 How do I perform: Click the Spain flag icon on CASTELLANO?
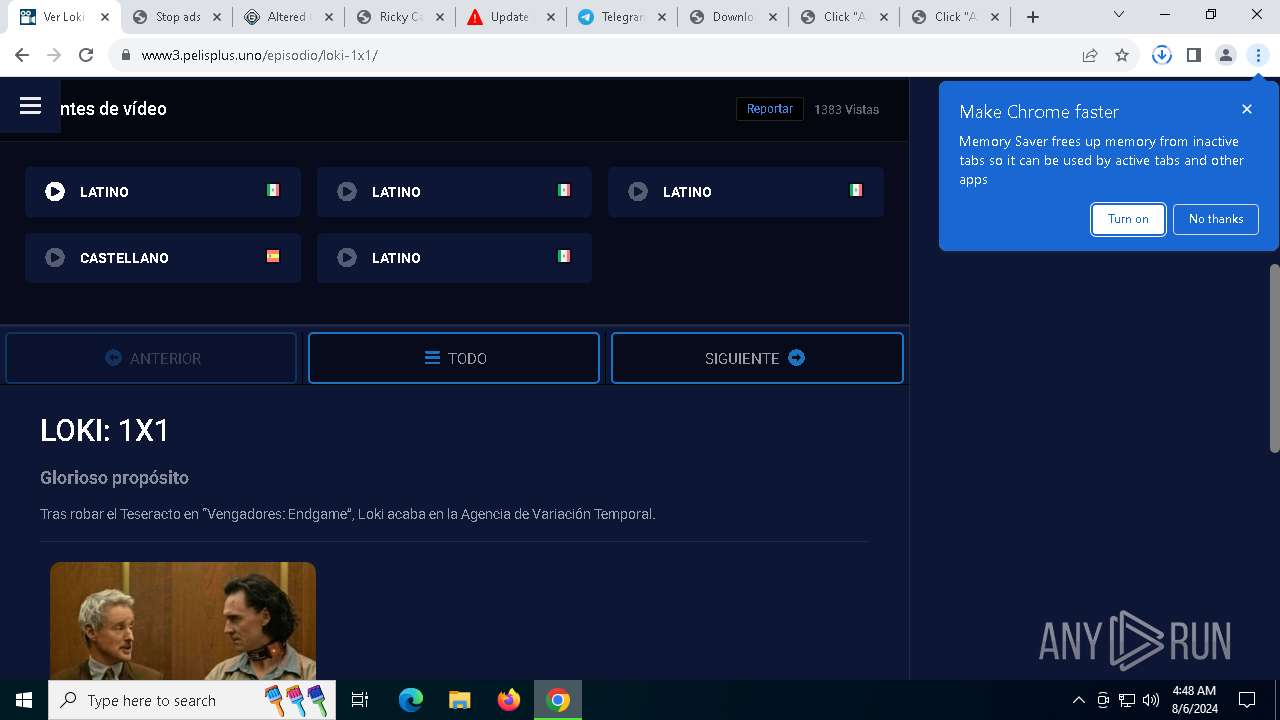273,256
